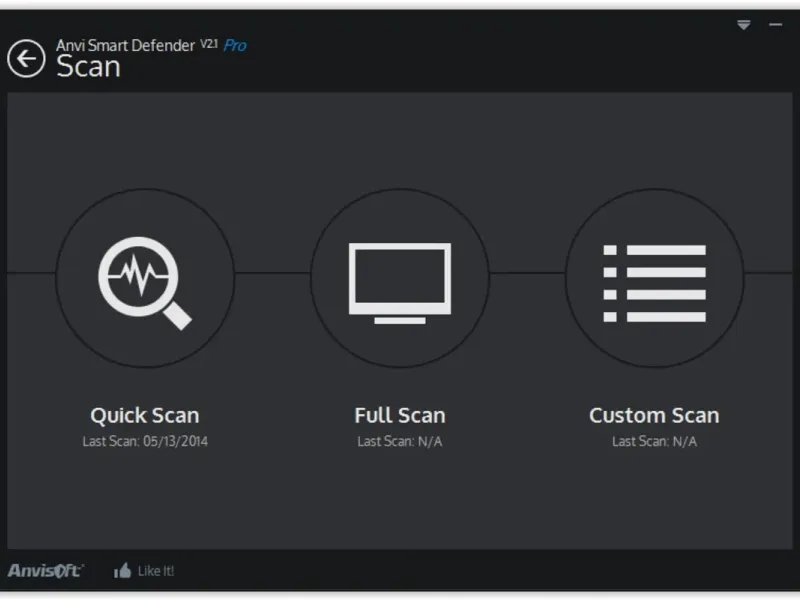Click the thumbs-up Like It icon
The width and height of the screenshot is (800, 600).
[122, 570]
